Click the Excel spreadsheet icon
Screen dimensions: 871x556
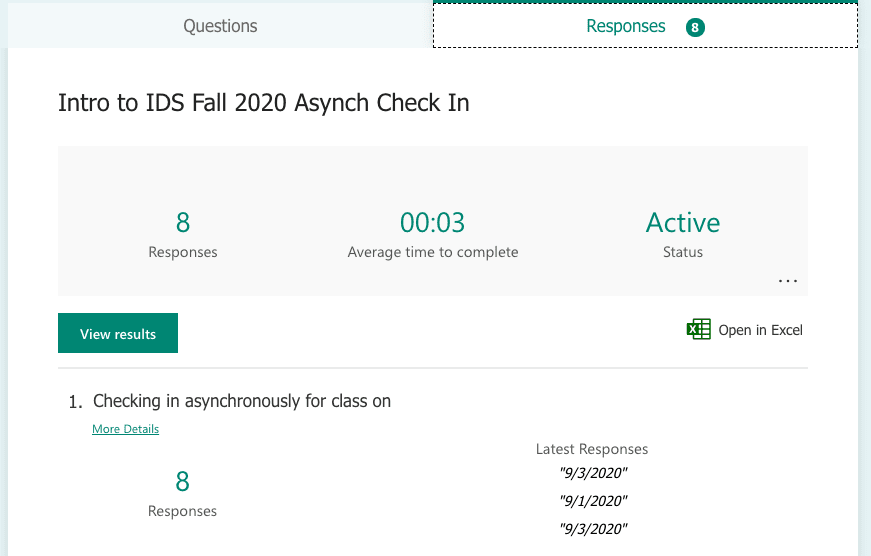698,330
